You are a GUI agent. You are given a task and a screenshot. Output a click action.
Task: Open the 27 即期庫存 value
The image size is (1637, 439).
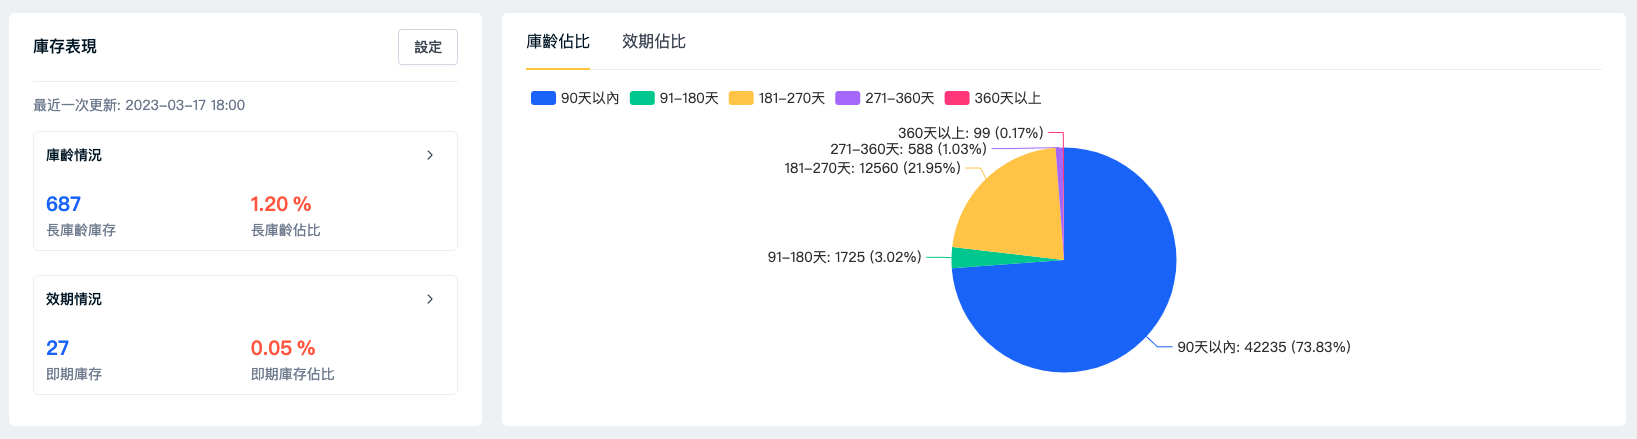tap(57, 348)
